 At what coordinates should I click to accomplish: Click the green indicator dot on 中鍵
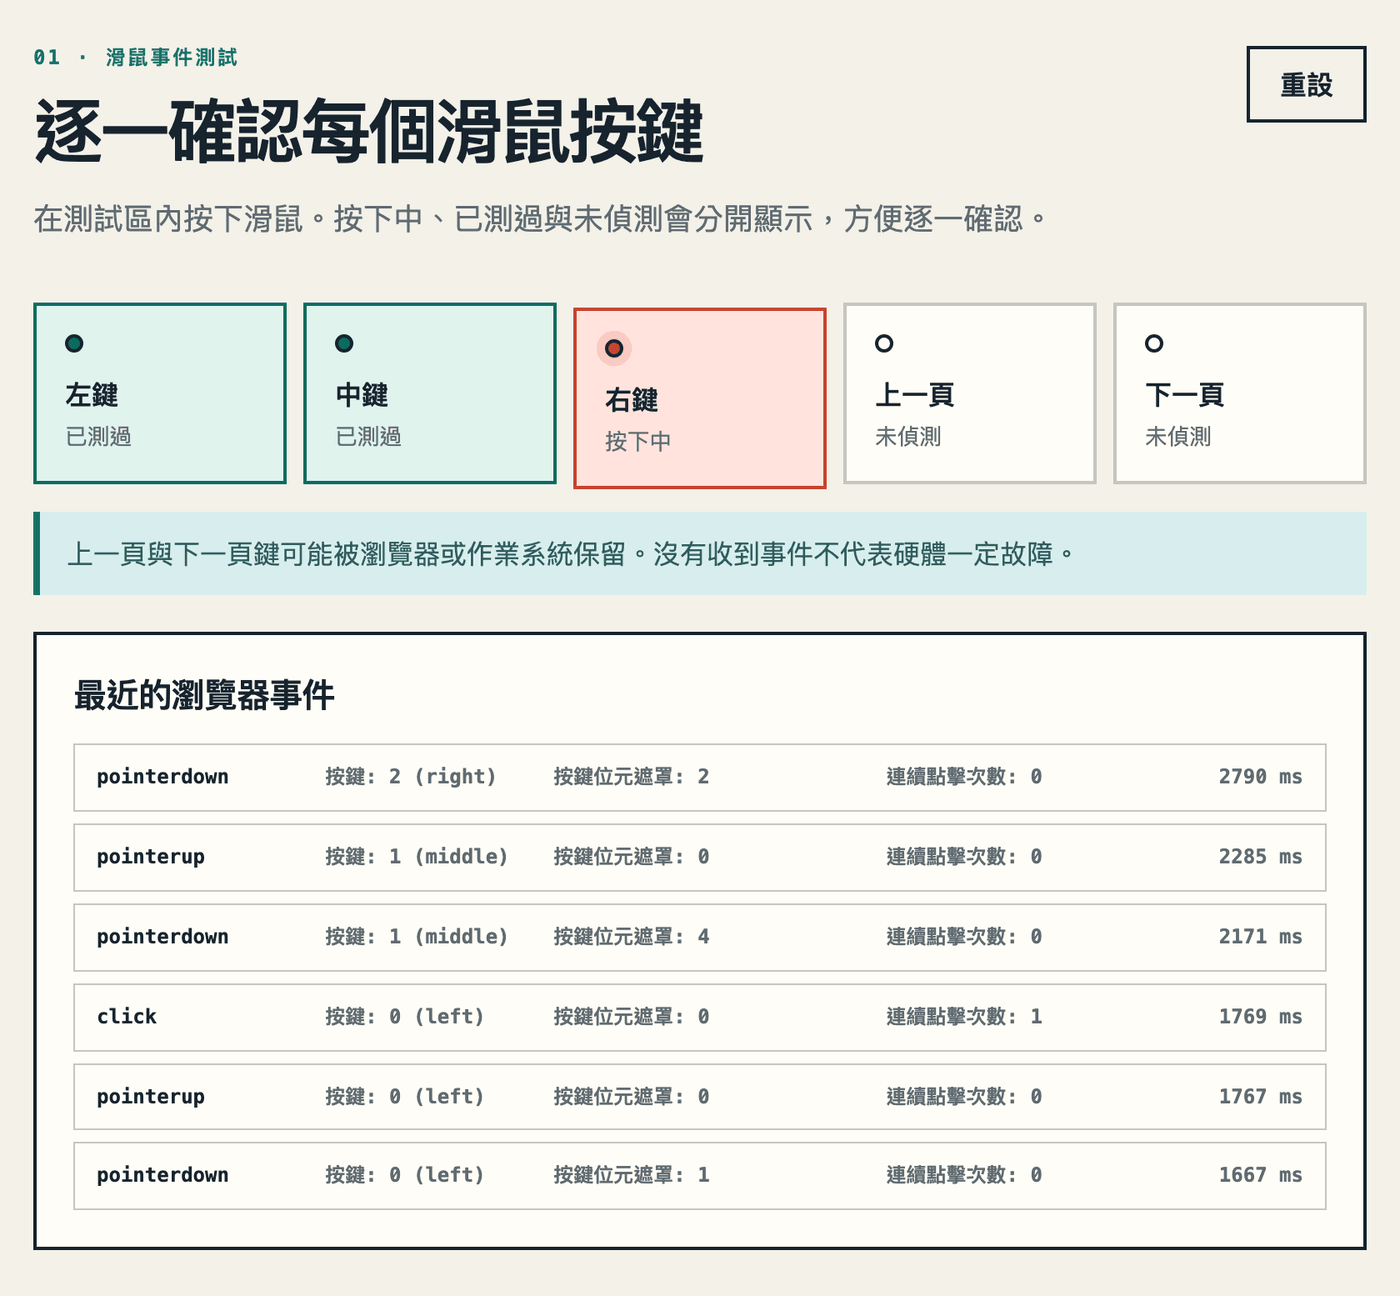click(344, 343)
